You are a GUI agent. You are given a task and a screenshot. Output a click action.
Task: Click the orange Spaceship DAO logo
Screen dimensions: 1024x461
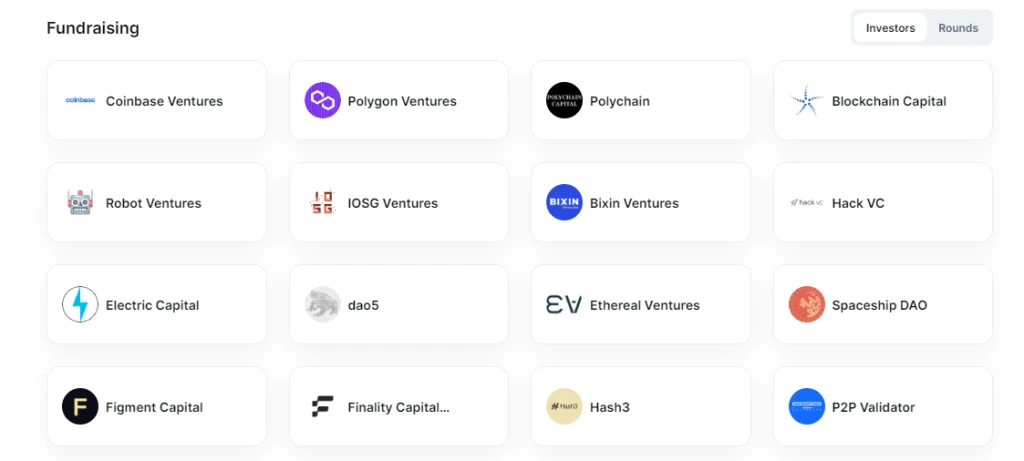[x=807, y=304]
